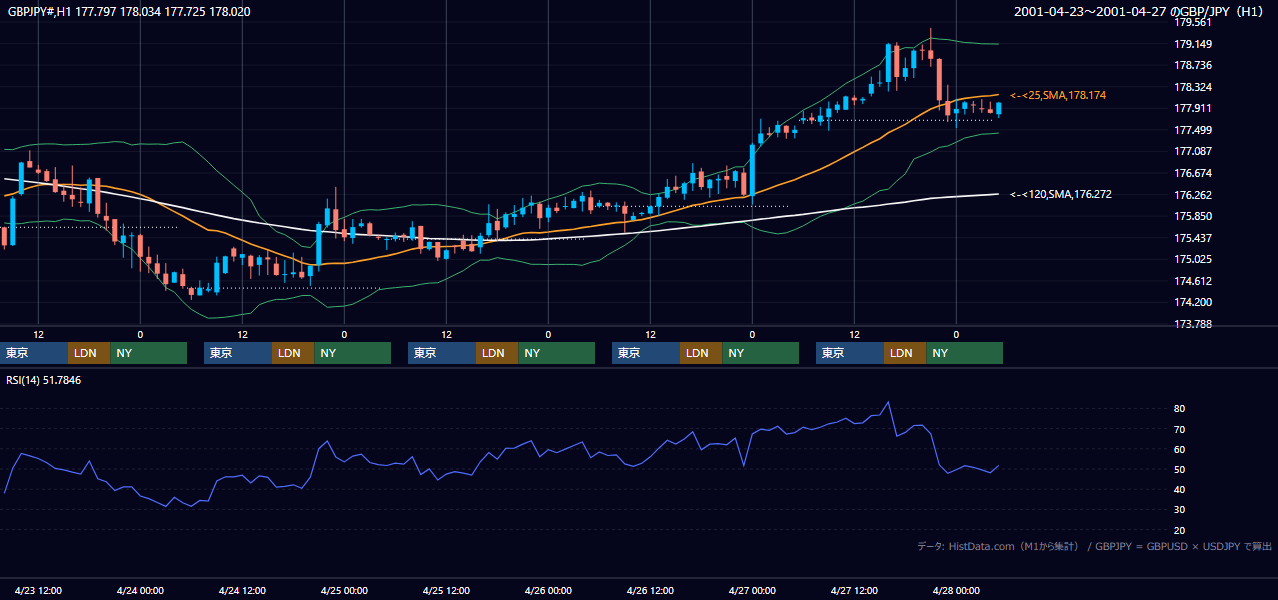The image size is (1278, 600).
Task: Click the 25 SMA label reading 178.174
Action: click(1058, 95)
